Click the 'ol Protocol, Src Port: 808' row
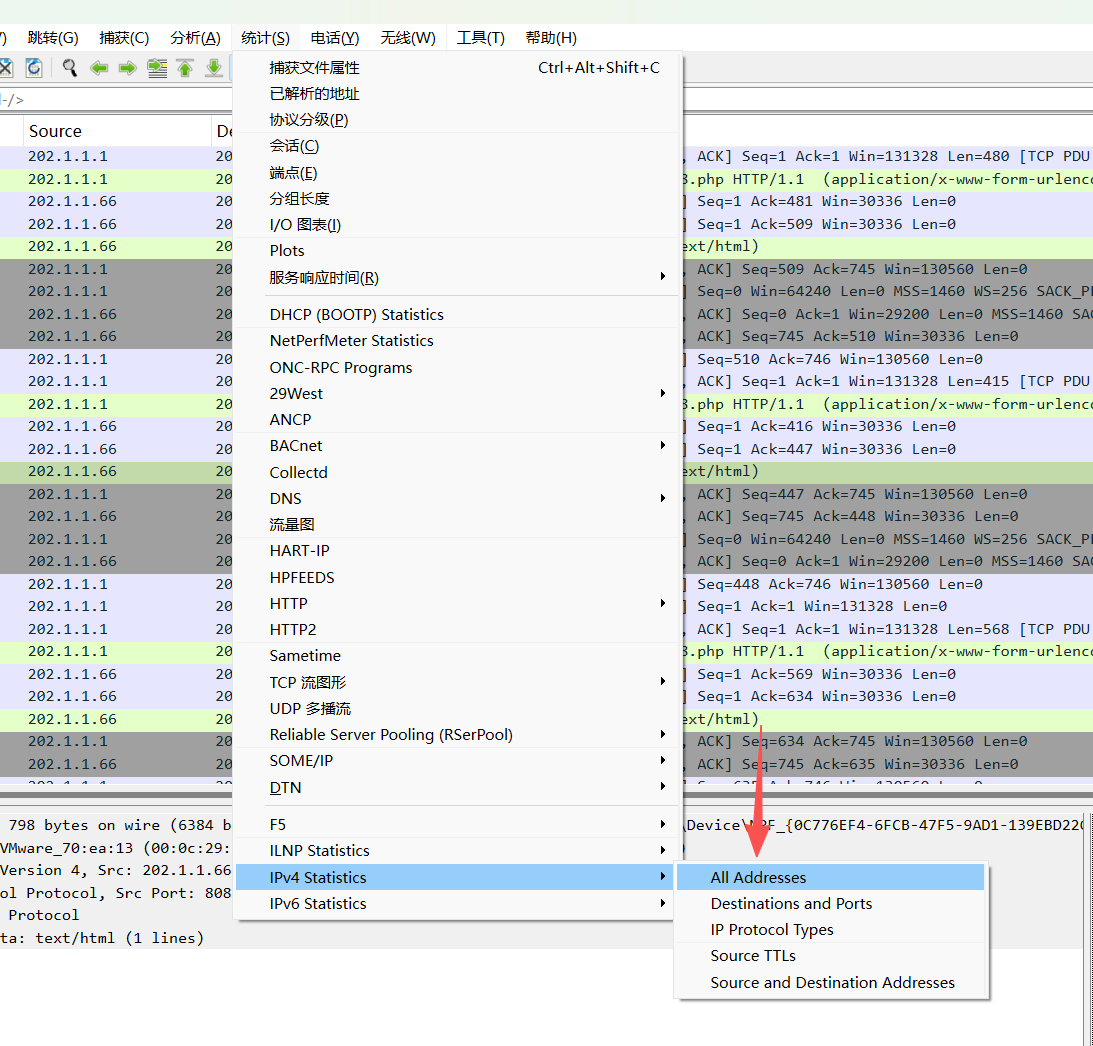 (116, 894)
